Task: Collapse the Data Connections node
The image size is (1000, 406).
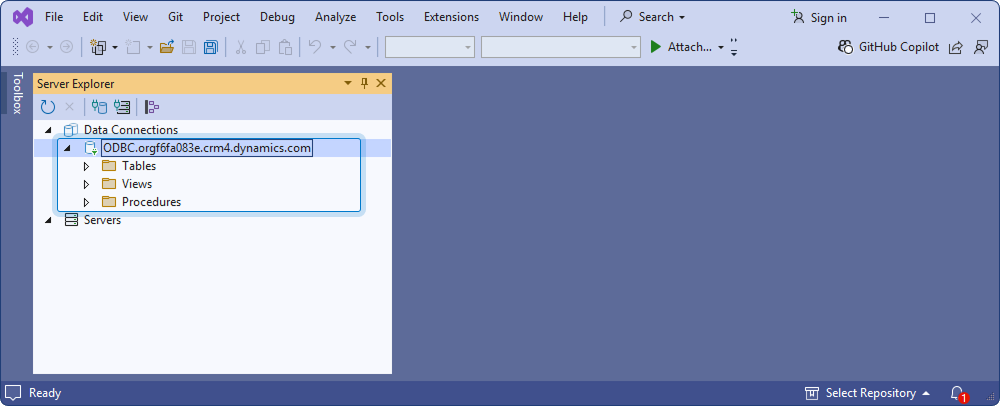Action: point(48,130)
